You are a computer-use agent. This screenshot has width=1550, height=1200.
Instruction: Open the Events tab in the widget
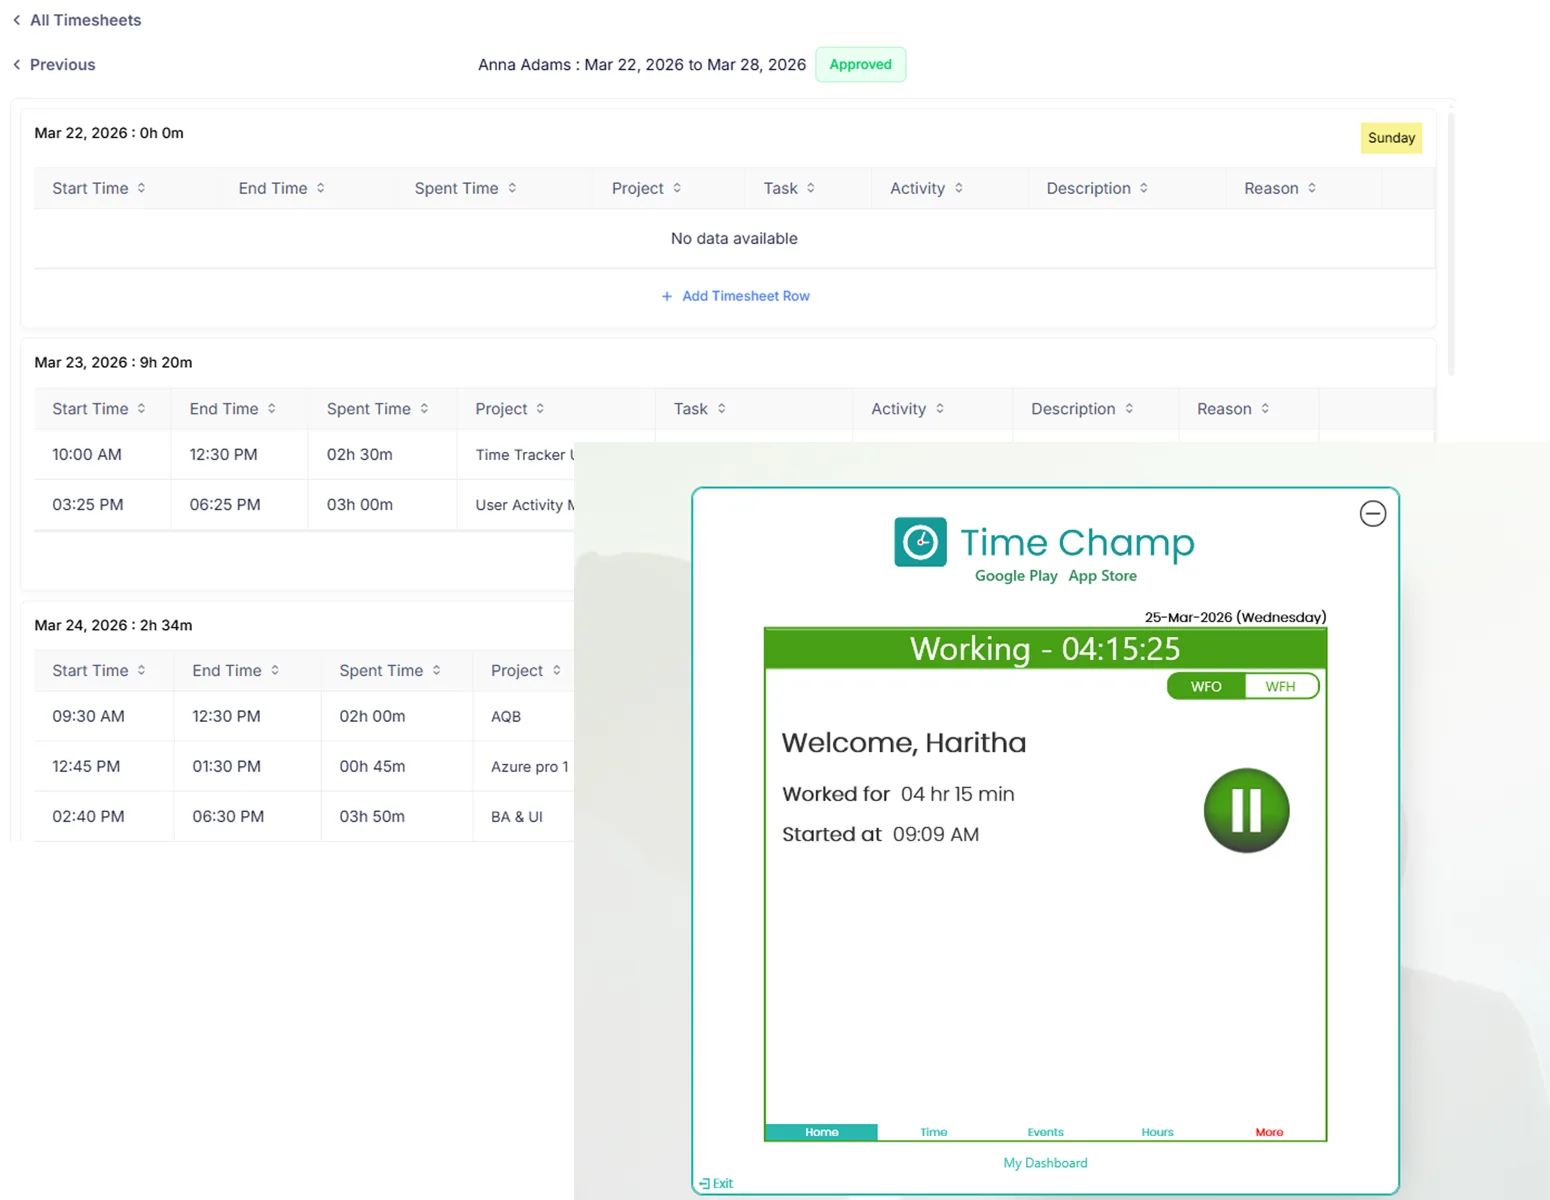click(1045, 1132)
